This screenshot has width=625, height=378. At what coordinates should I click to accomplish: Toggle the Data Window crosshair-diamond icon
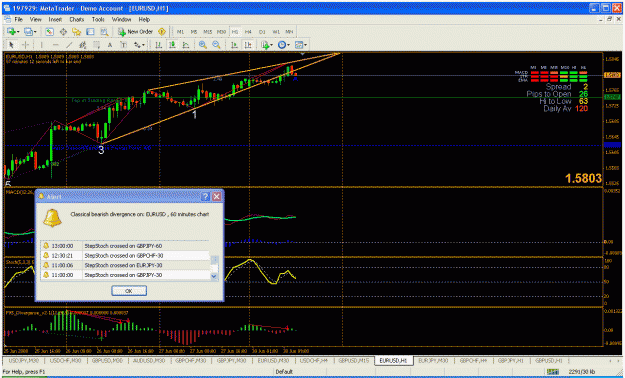[x=63, y=32]
